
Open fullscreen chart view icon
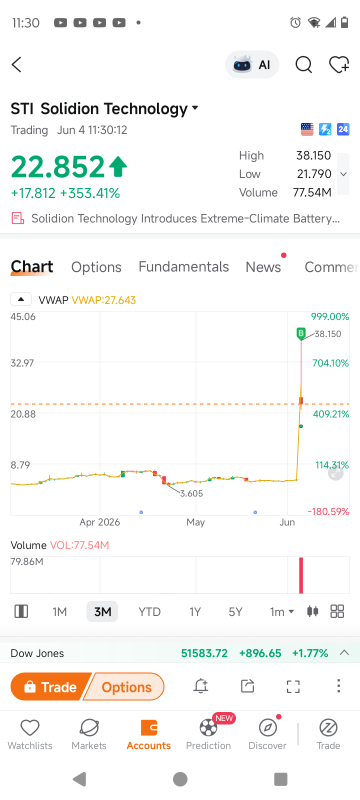pyautogui.click(x=293, y=686)
